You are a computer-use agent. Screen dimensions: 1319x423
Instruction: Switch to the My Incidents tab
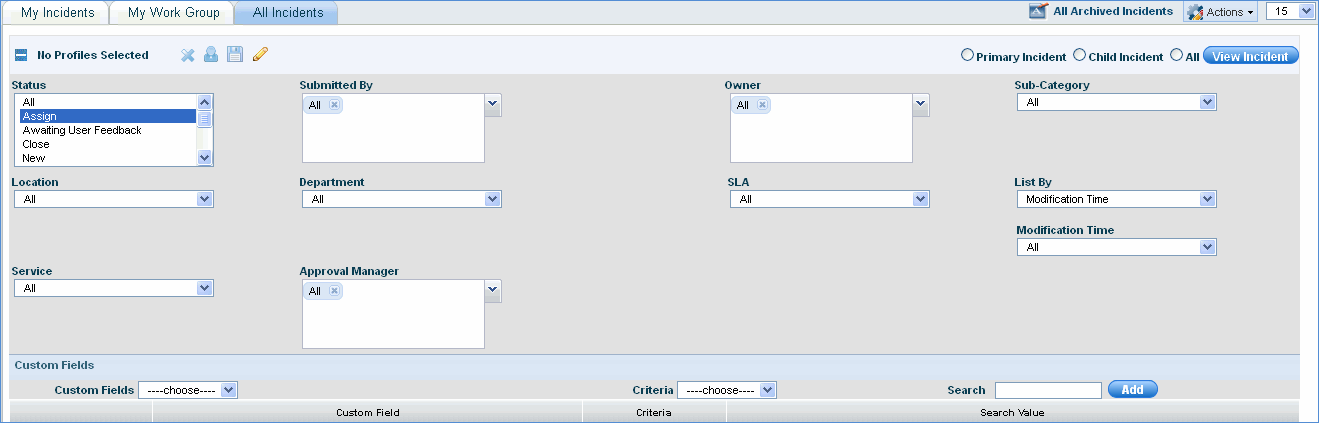57,13
